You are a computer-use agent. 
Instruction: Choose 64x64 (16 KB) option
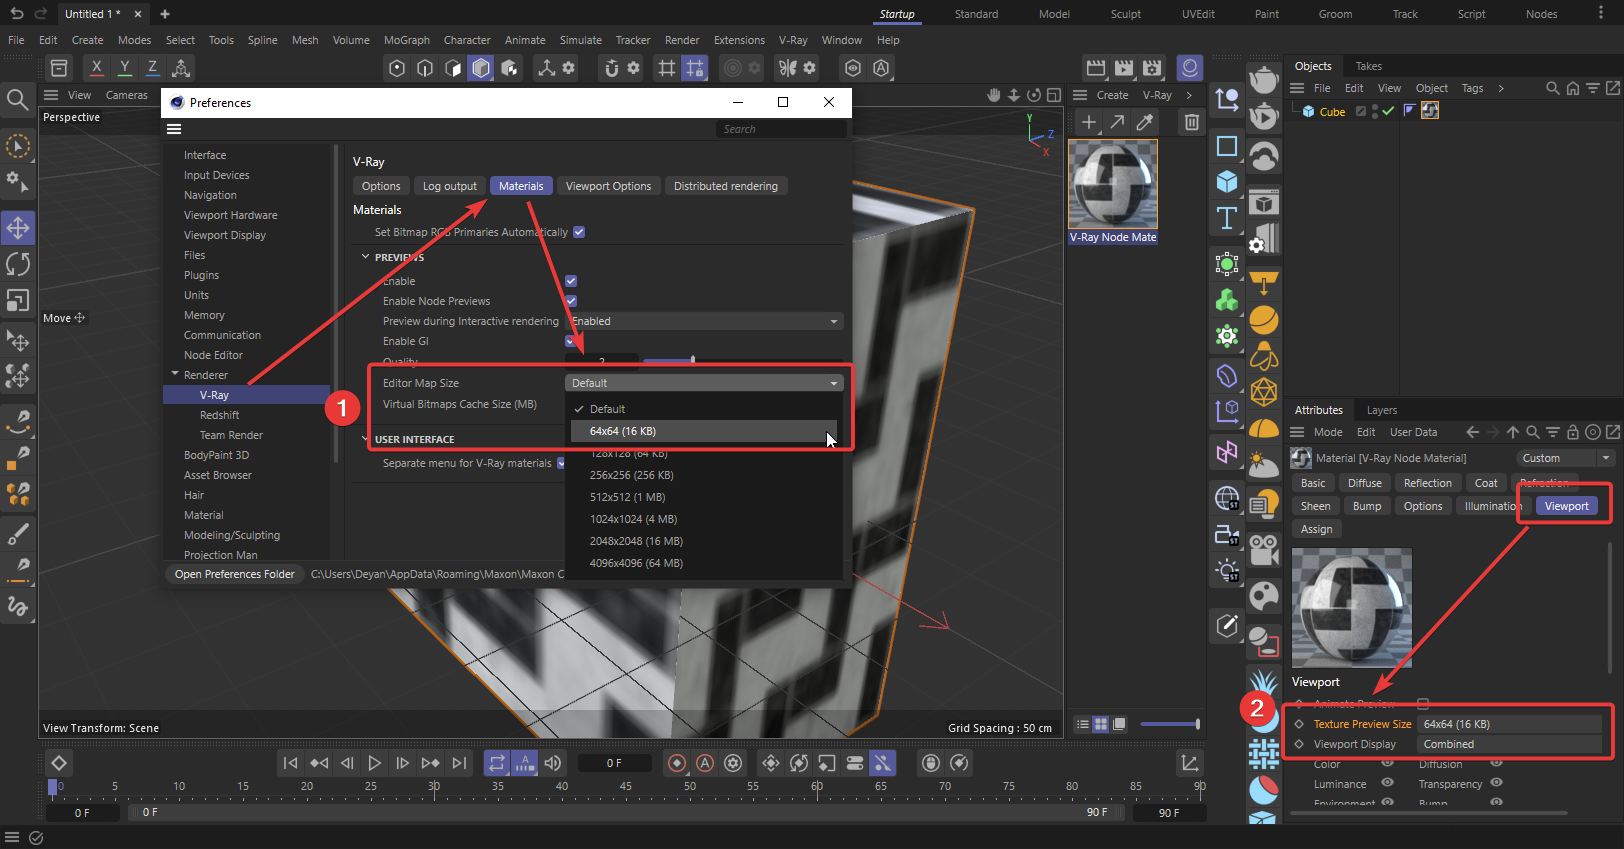tap(704, 431)
